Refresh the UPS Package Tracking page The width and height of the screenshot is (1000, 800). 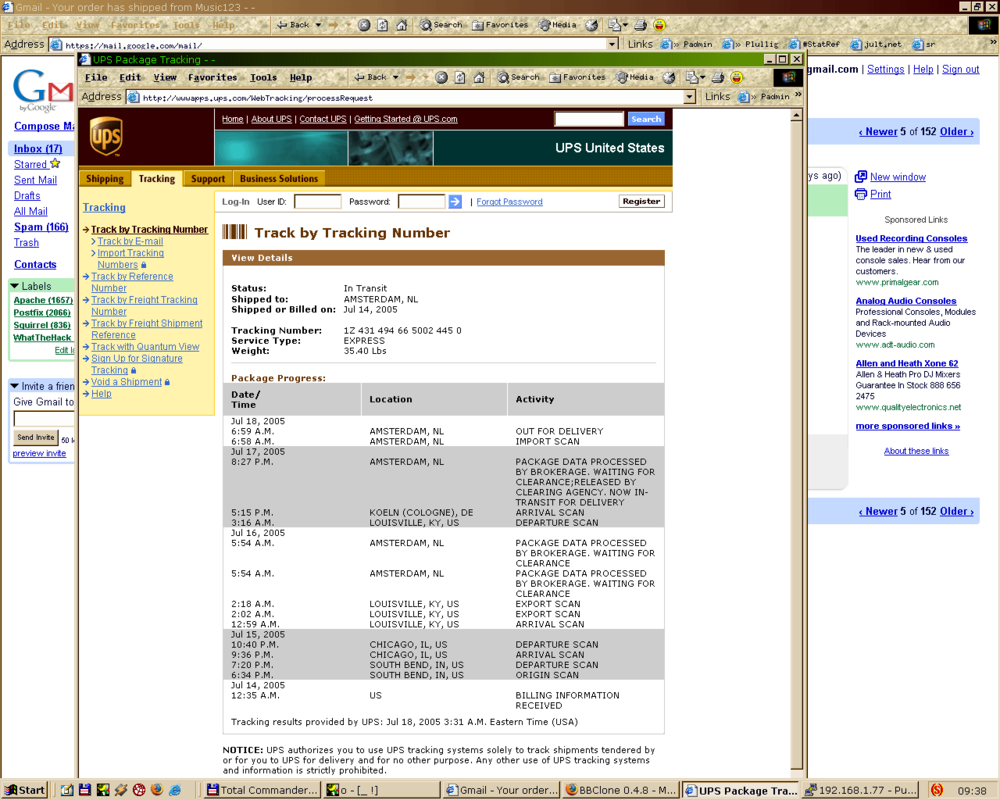(x=460, y=77)
